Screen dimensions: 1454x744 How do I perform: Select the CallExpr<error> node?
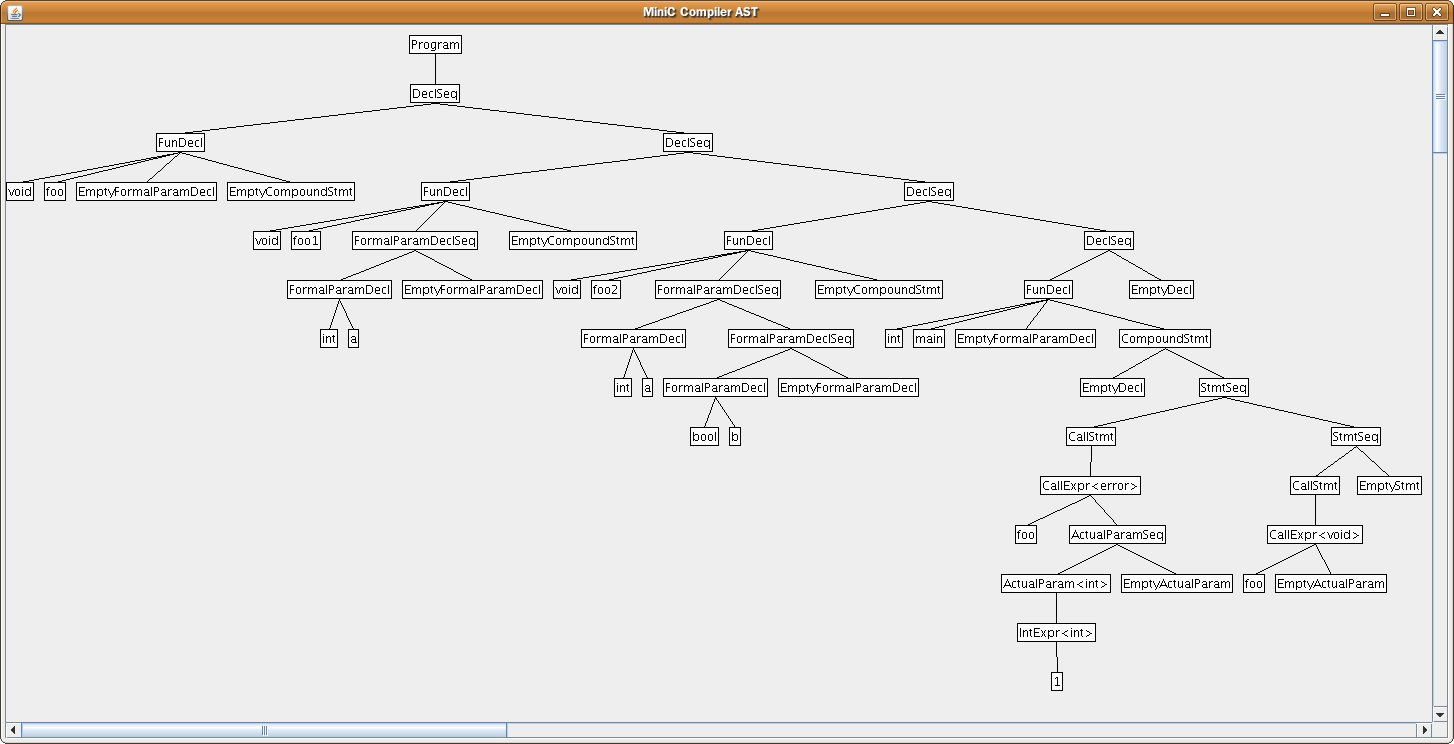(x=1090, y=486)
